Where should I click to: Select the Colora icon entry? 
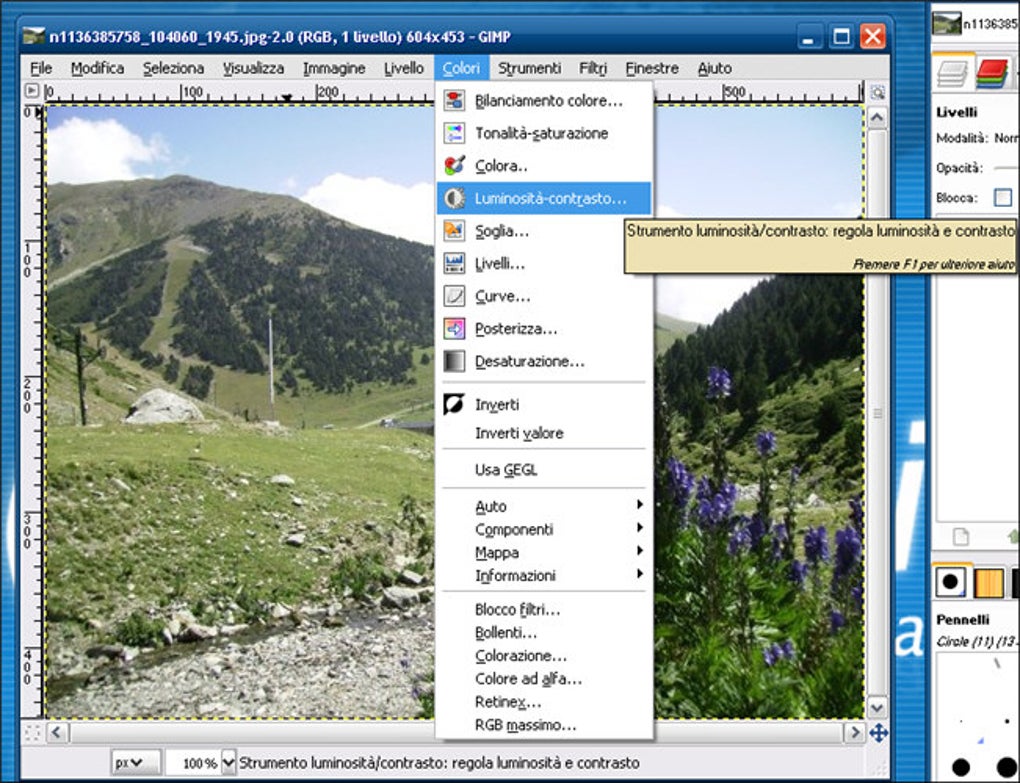454,165
